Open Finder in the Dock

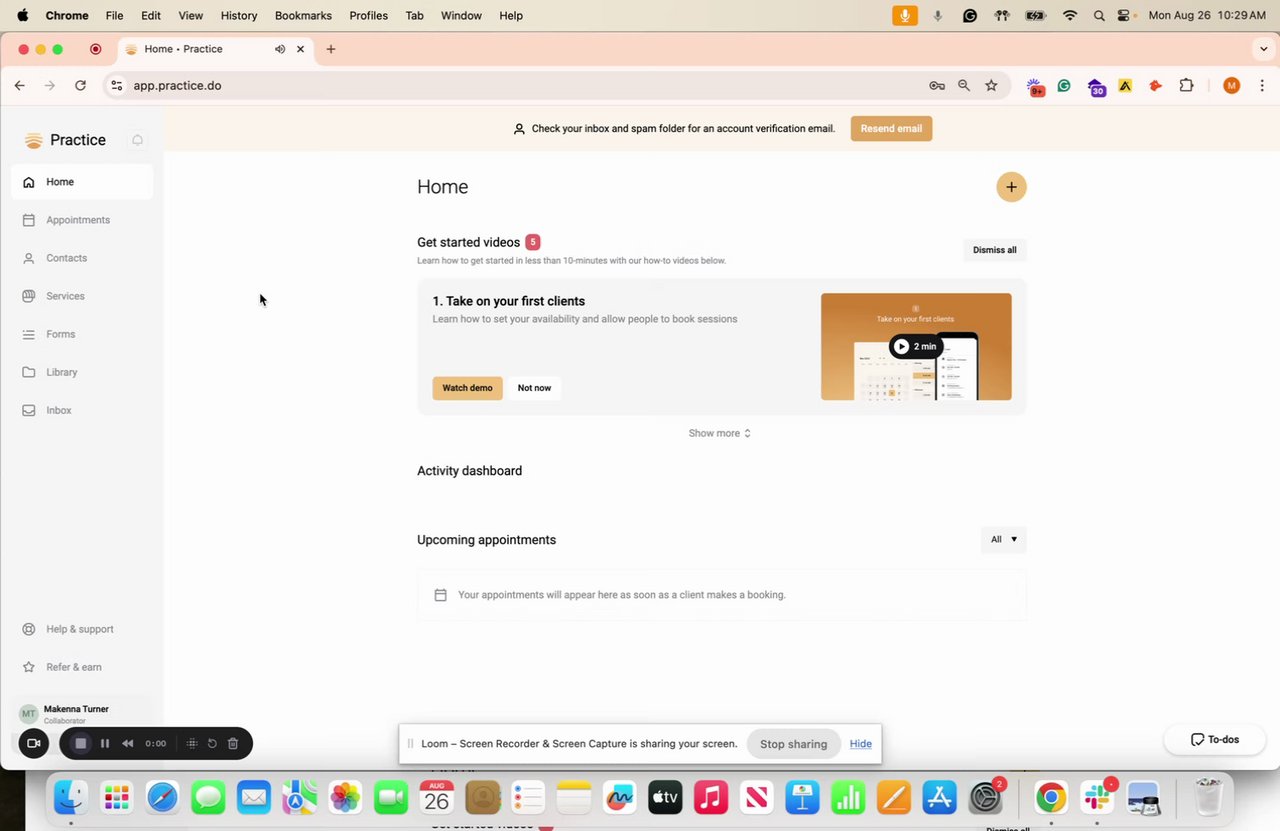(71, 797)
